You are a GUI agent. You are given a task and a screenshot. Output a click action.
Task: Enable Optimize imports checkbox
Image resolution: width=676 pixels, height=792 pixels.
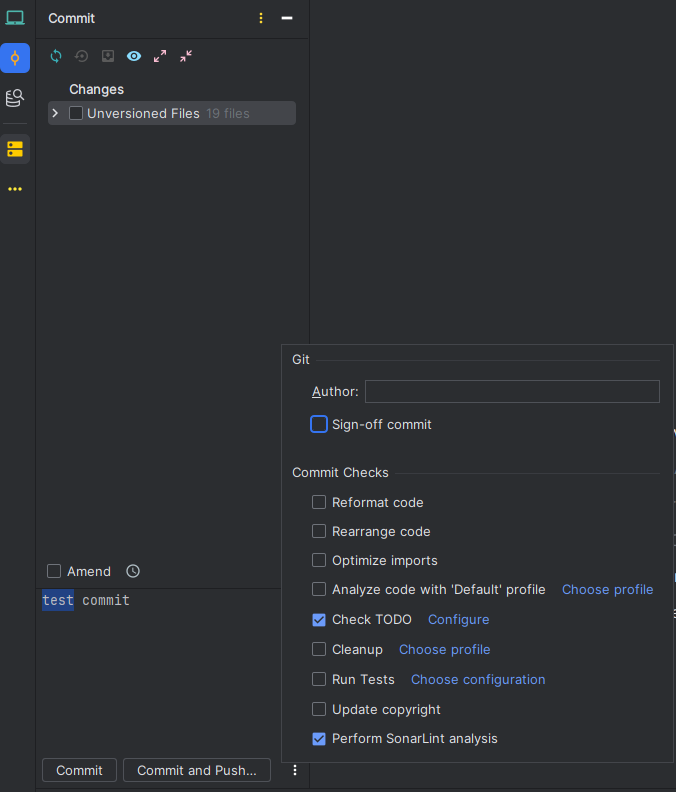pos(319,560)
